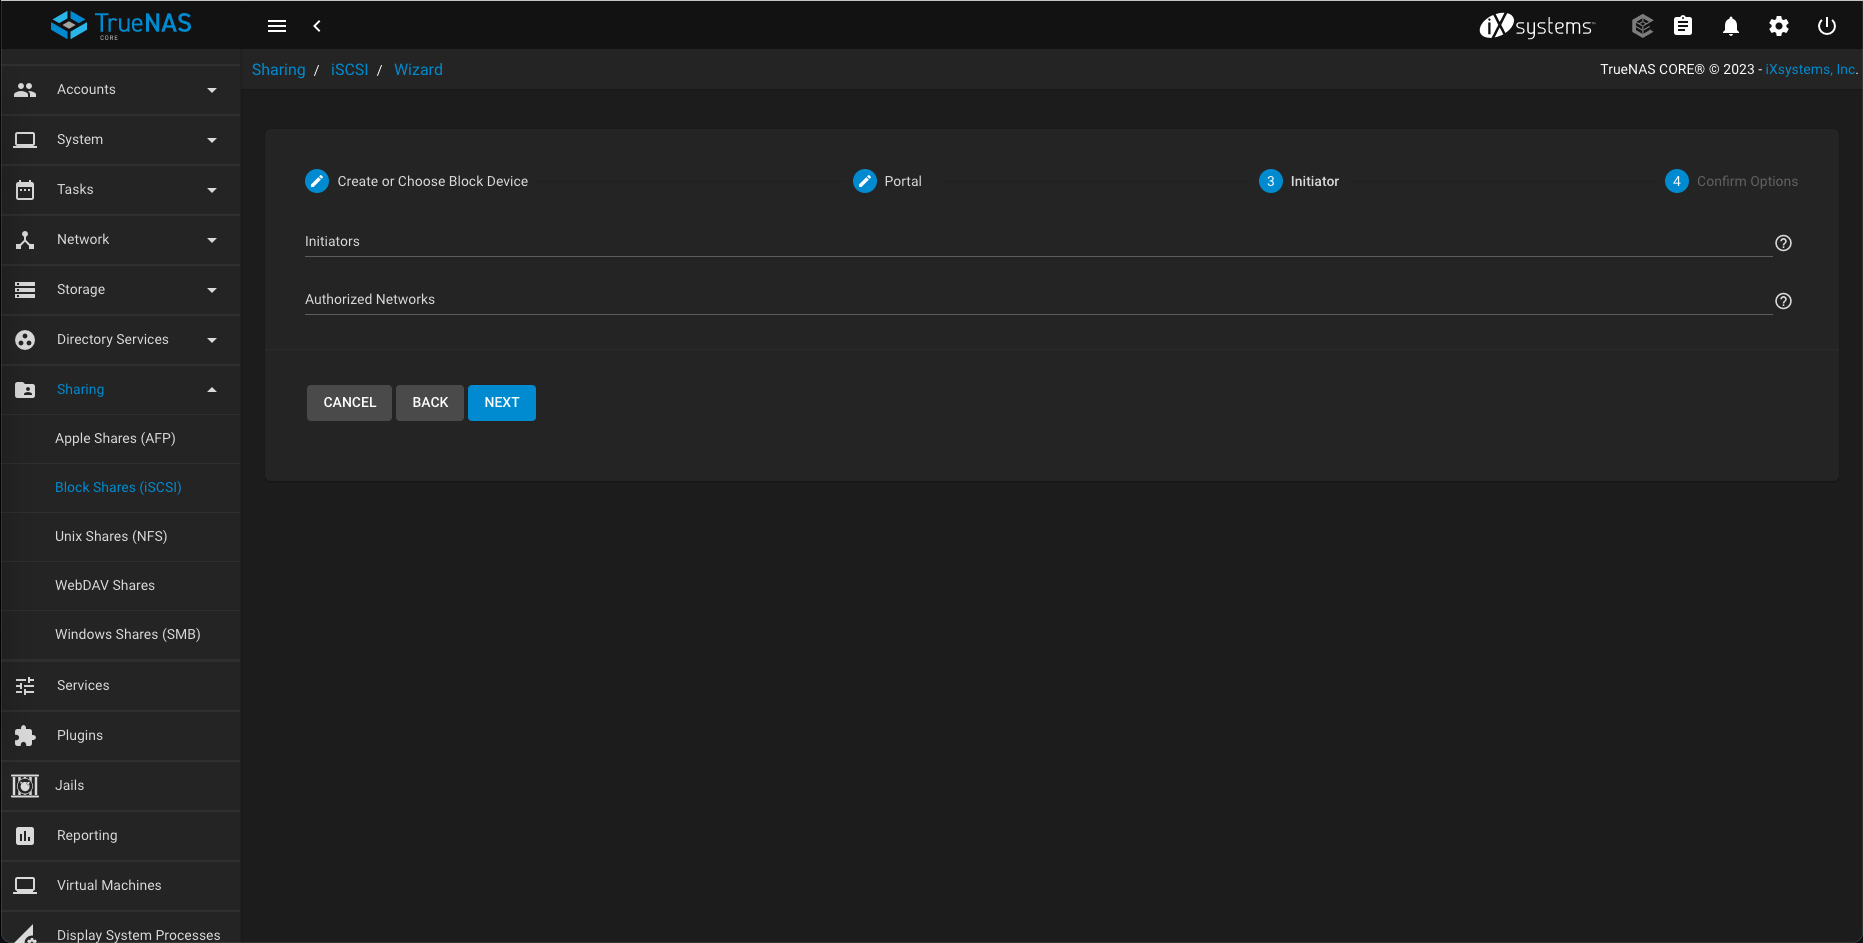Toggle the hamburger sidebar menu icon
Viewport: 1863px width, 943px height.
coord(277,26)
